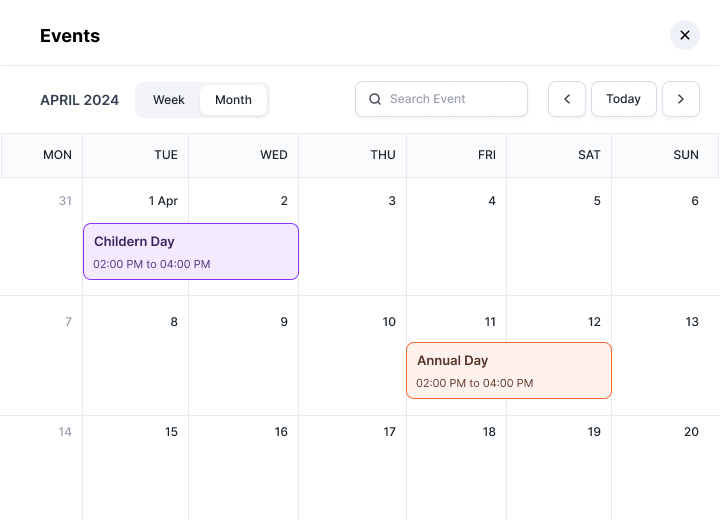720x520 pixels.
Task: Open the Annual Day event
Action: (508, 370)
